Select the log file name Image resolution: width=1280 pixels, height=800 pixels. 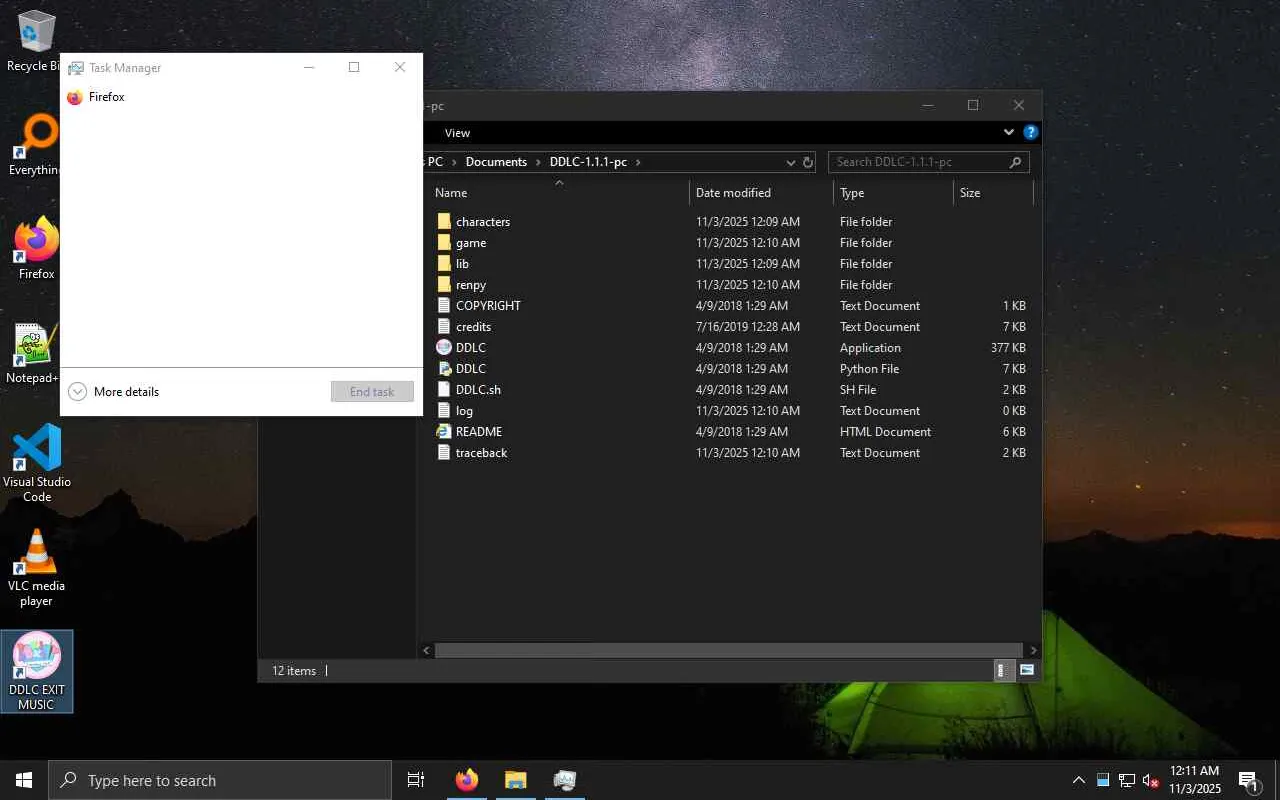[x=464, y=411]
